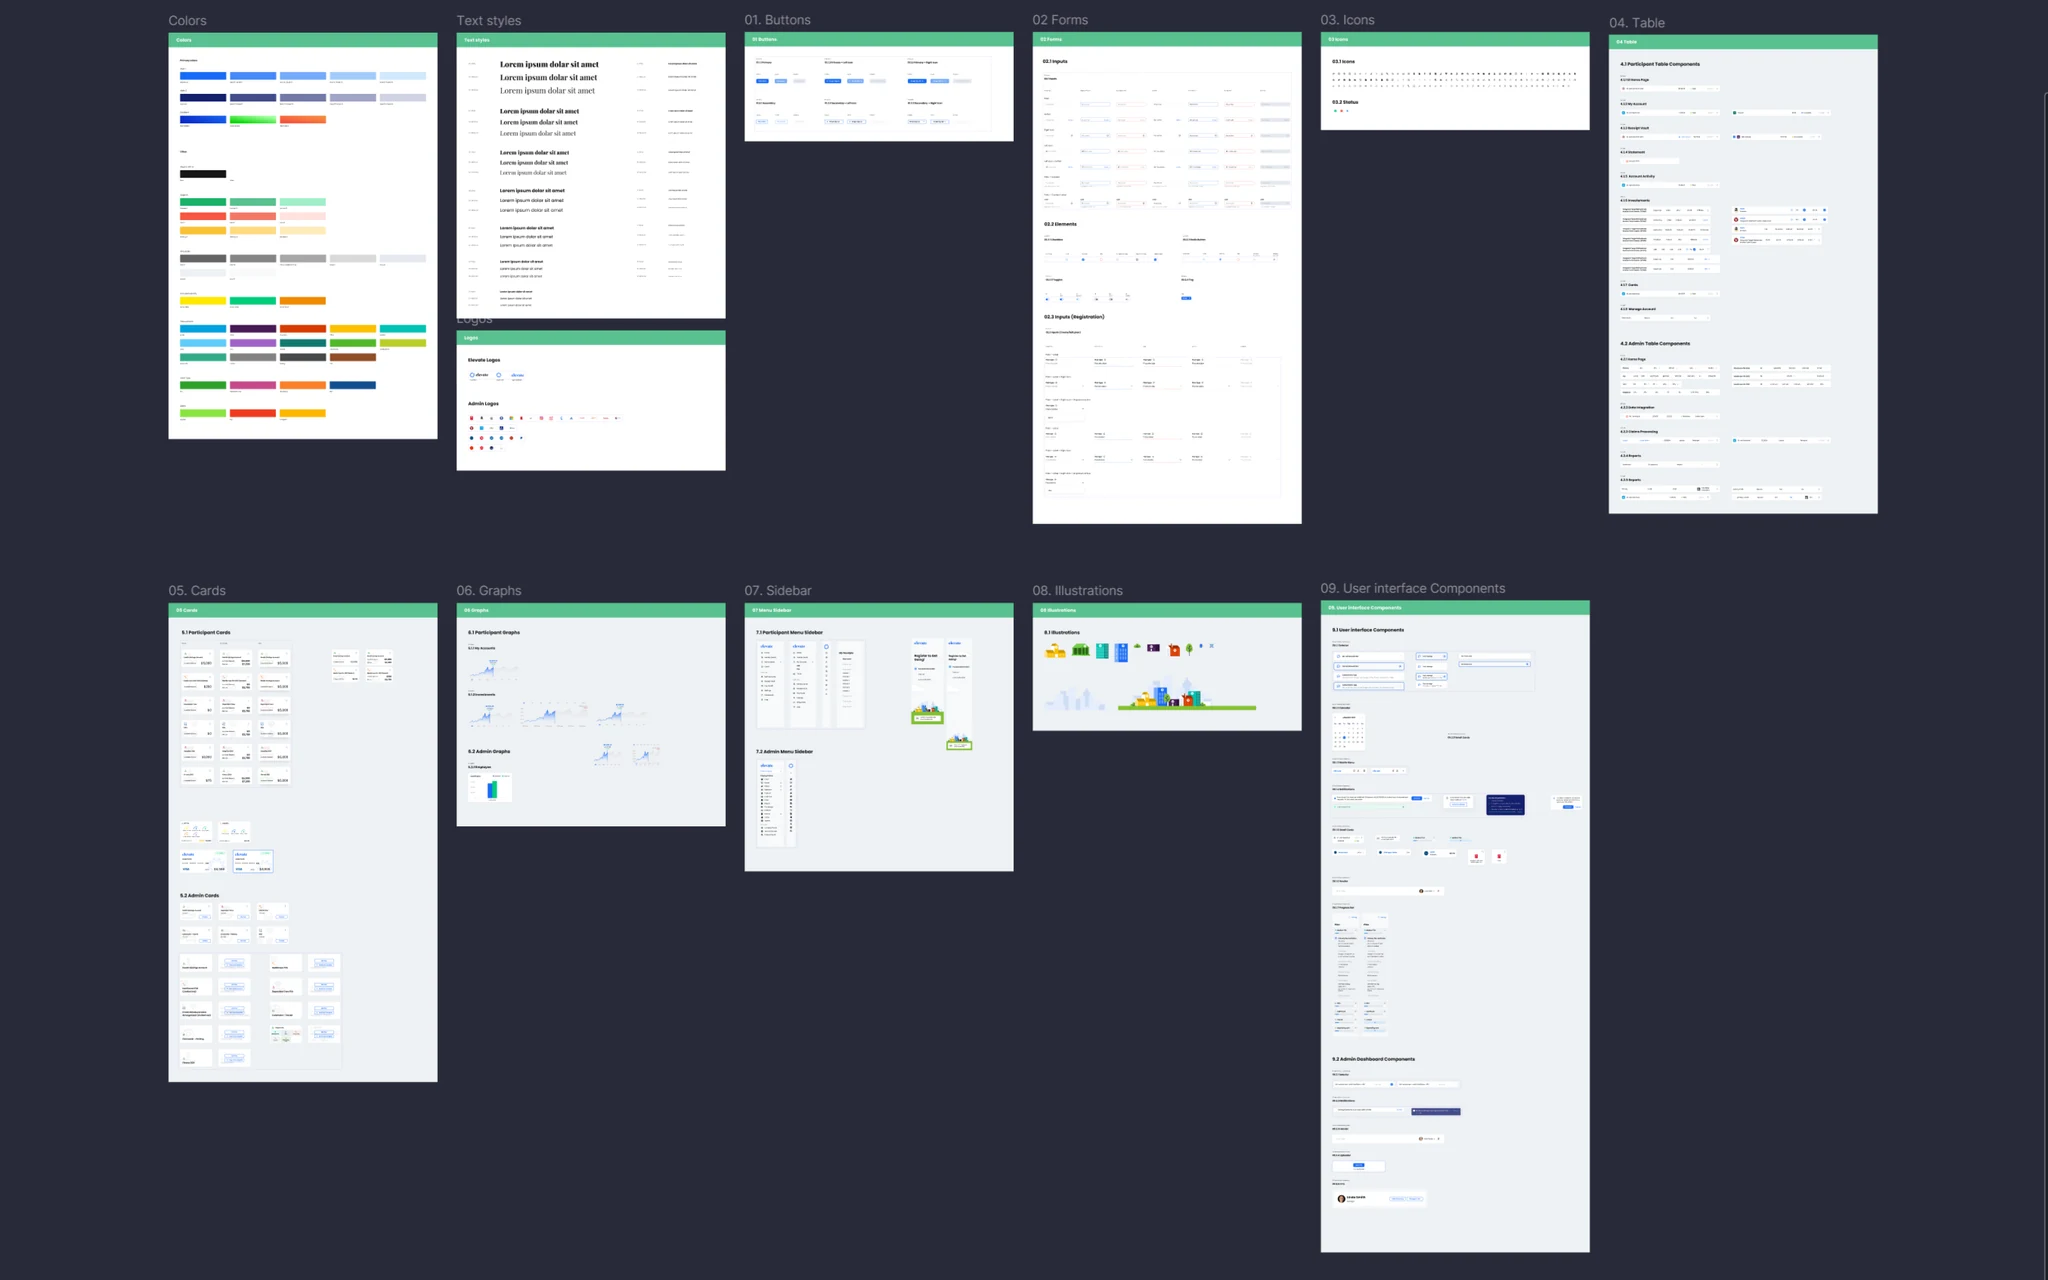Pick the black color swatch
This screenshot has width=2048, height=1280.
click(x=203, y=174)
